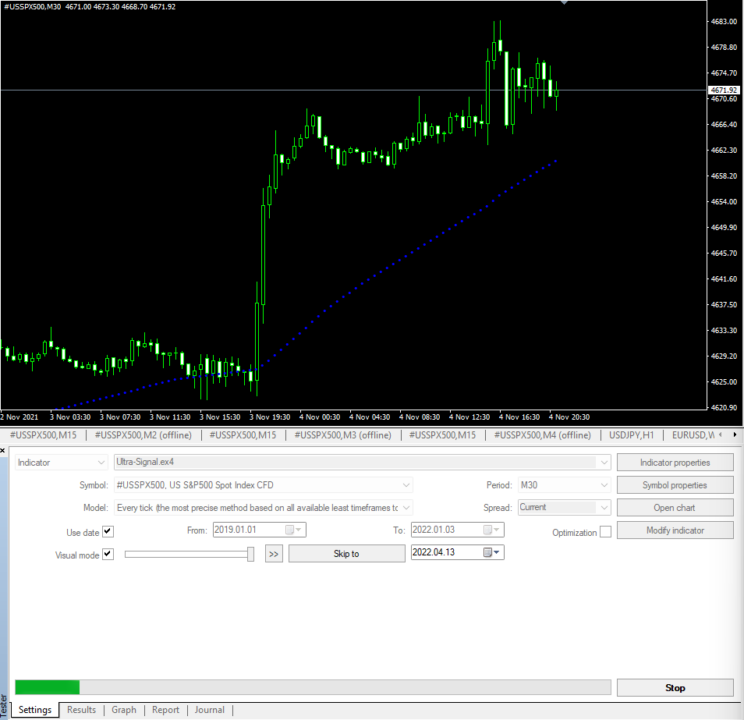Click the green test progress bar
Image resolution: width=744 pixels, height=720 pixels.
pos(47,687)
